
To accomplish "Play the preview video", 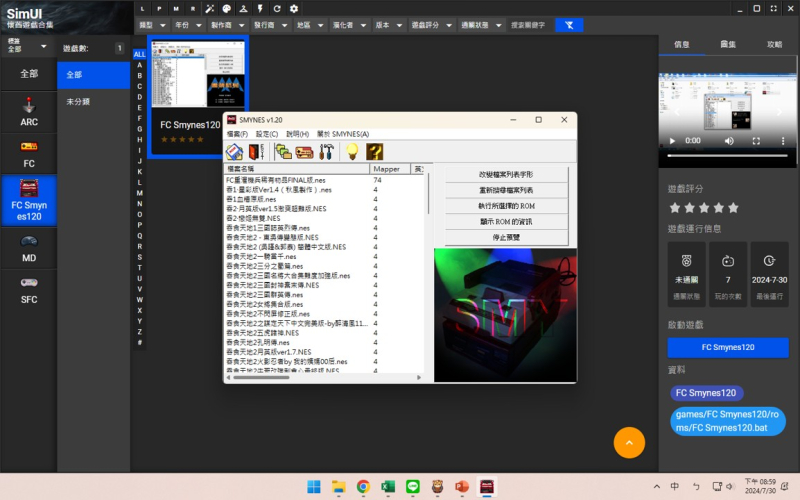I will pos(672,141).
